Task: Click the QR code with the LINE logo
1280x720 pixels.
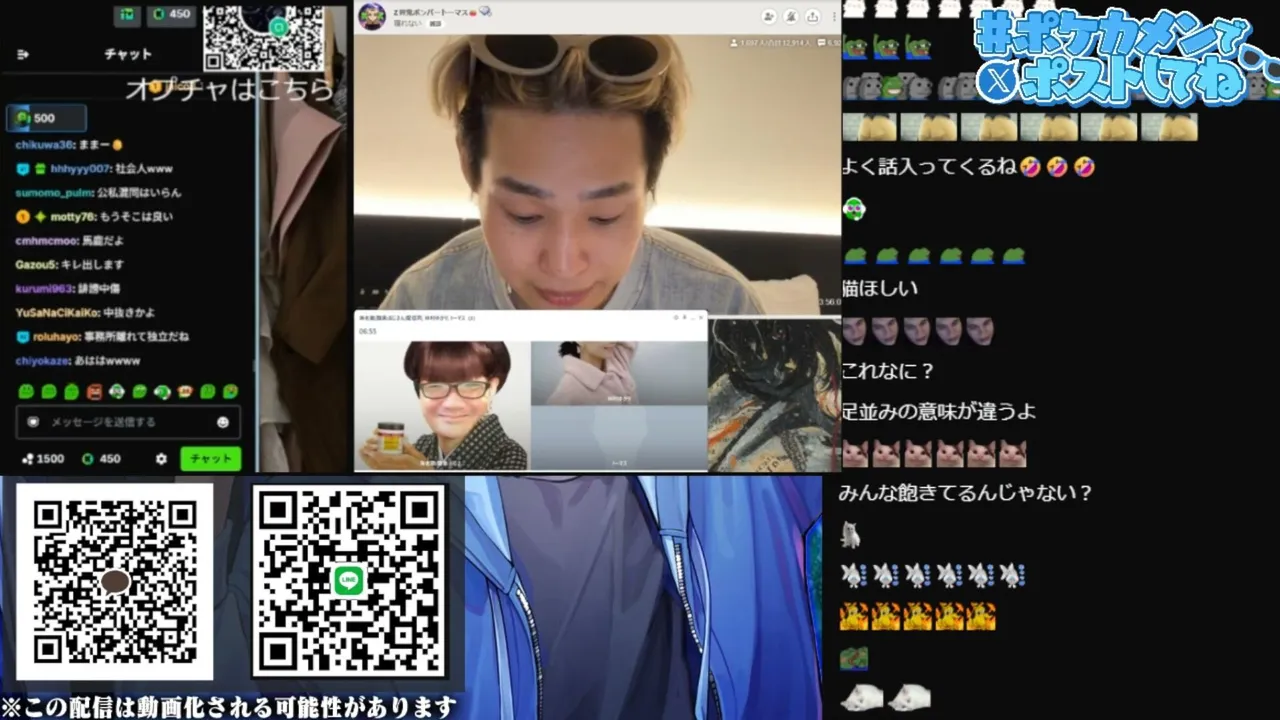Action: [348, 581]
